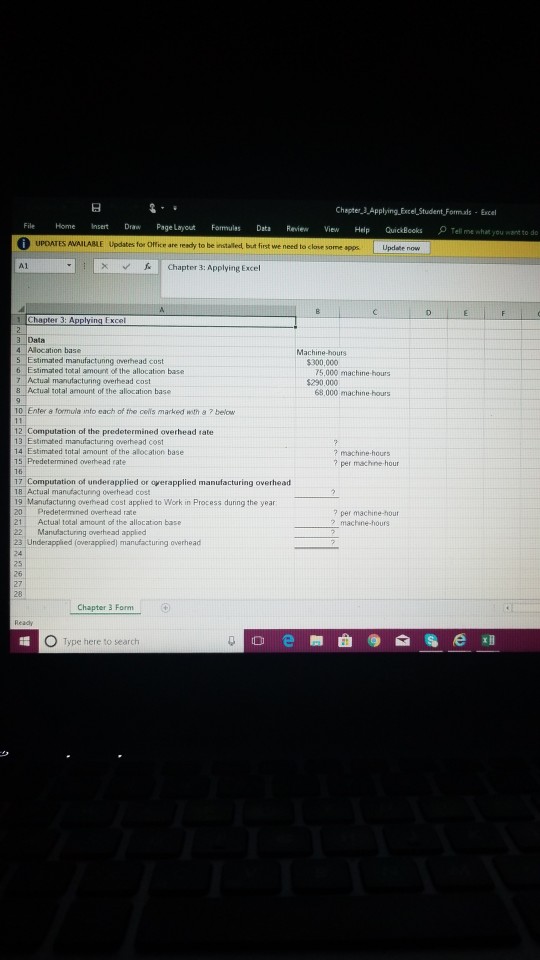Launch Microsoft Edge from taskbar
Viewport: 540px width, 960px height.
pyautogui.click(x=290, y=641)
